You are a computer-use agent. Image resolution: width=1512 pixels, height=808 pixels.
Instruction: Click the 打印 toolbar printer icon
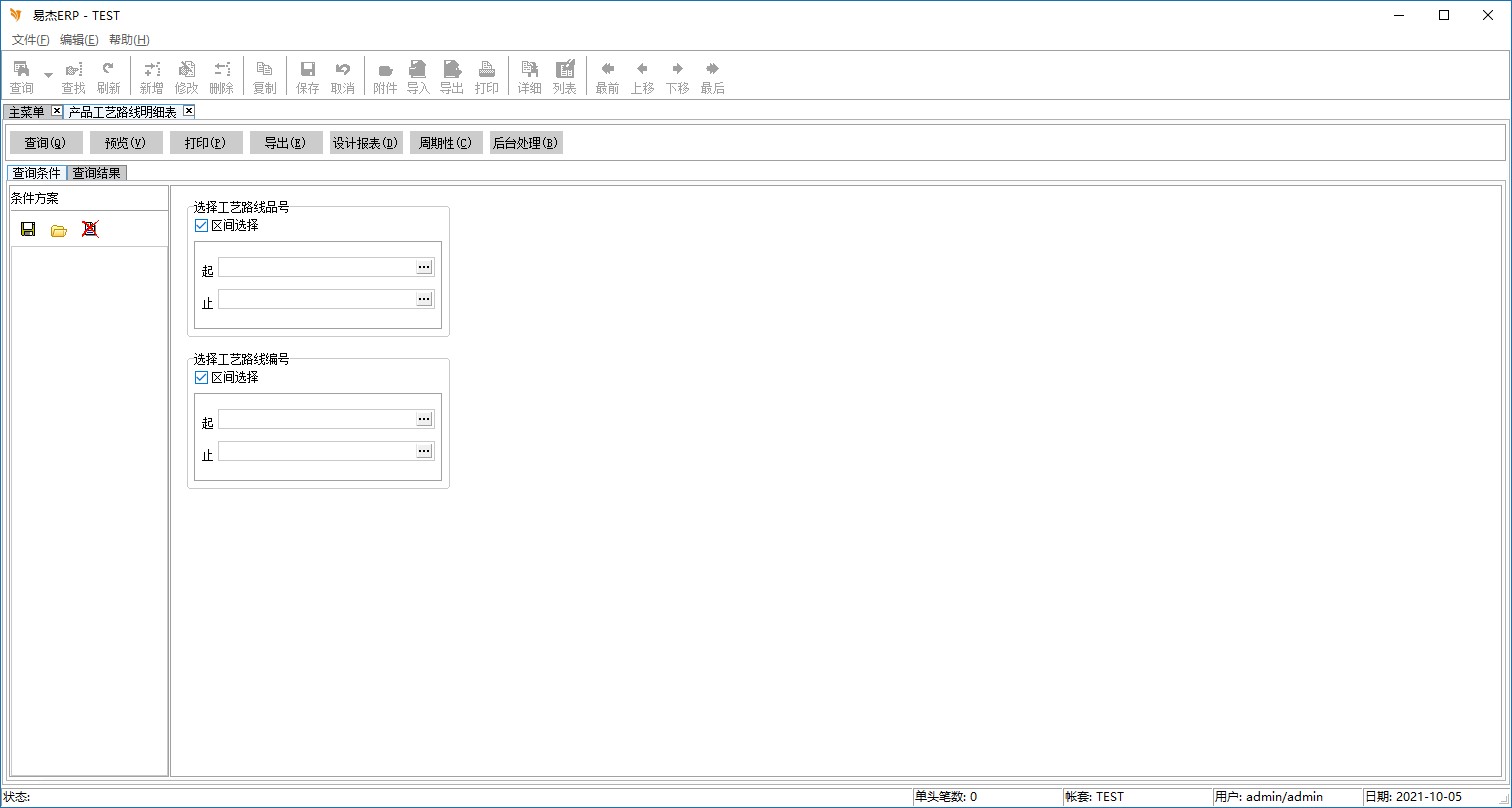pos(487,77)
